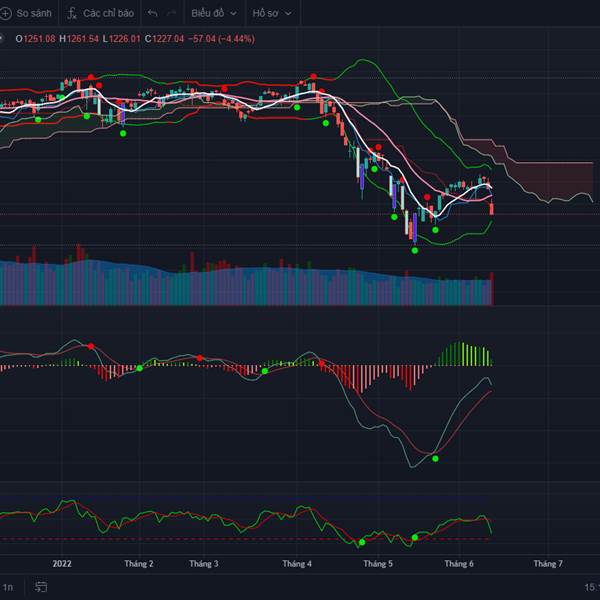Click the fx indicators icon
This screenshot has width=600, height=600.
click(72, 13)
